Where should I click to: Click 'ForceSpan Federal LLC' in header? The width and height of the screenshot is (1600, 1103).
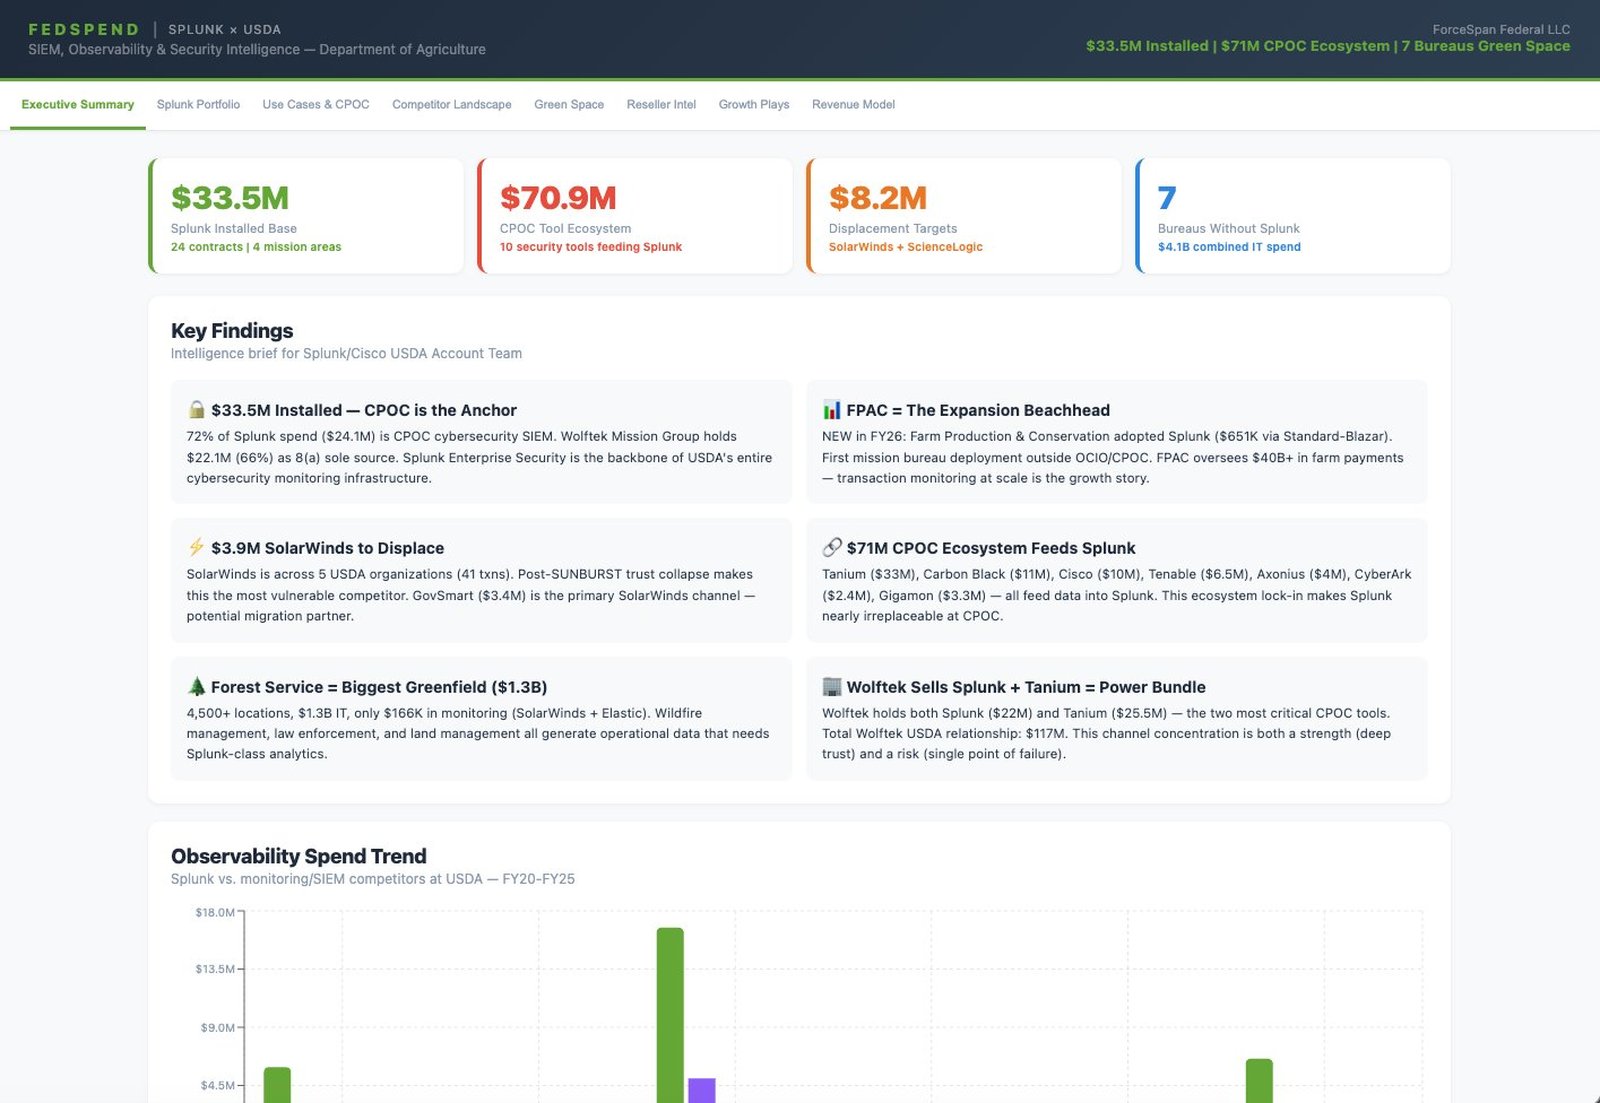1501,30
